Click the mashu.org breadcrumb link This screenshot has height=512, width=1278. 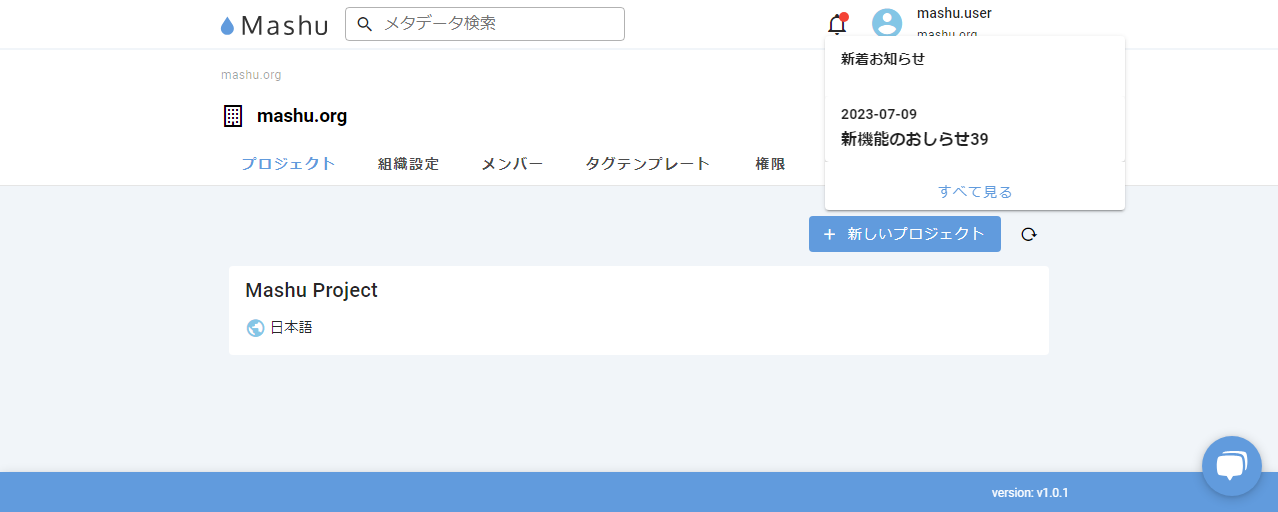click(x=251, y=75)
